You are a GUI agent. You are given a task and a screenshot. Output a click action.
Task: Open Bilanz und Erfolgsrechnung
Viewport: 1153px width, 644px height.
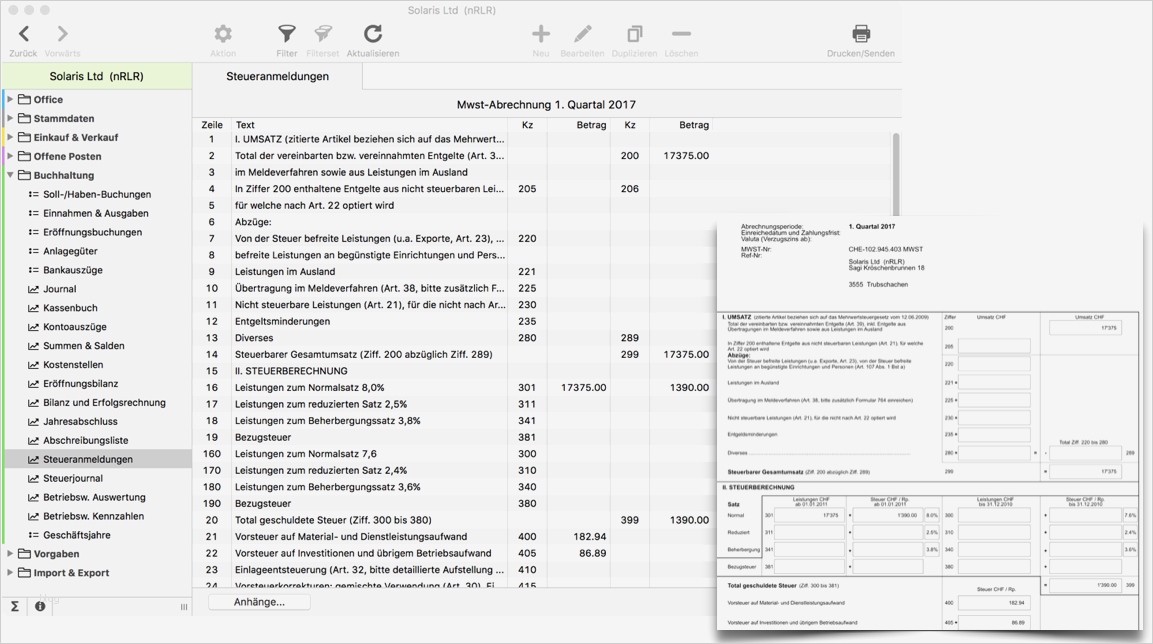(x=104, y=403)
